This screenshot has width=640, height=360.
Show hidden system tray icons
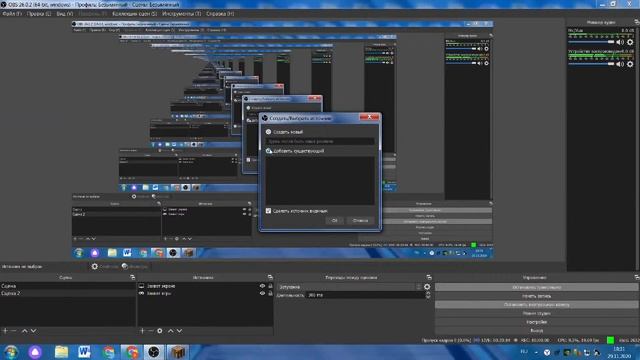(536, 352)
